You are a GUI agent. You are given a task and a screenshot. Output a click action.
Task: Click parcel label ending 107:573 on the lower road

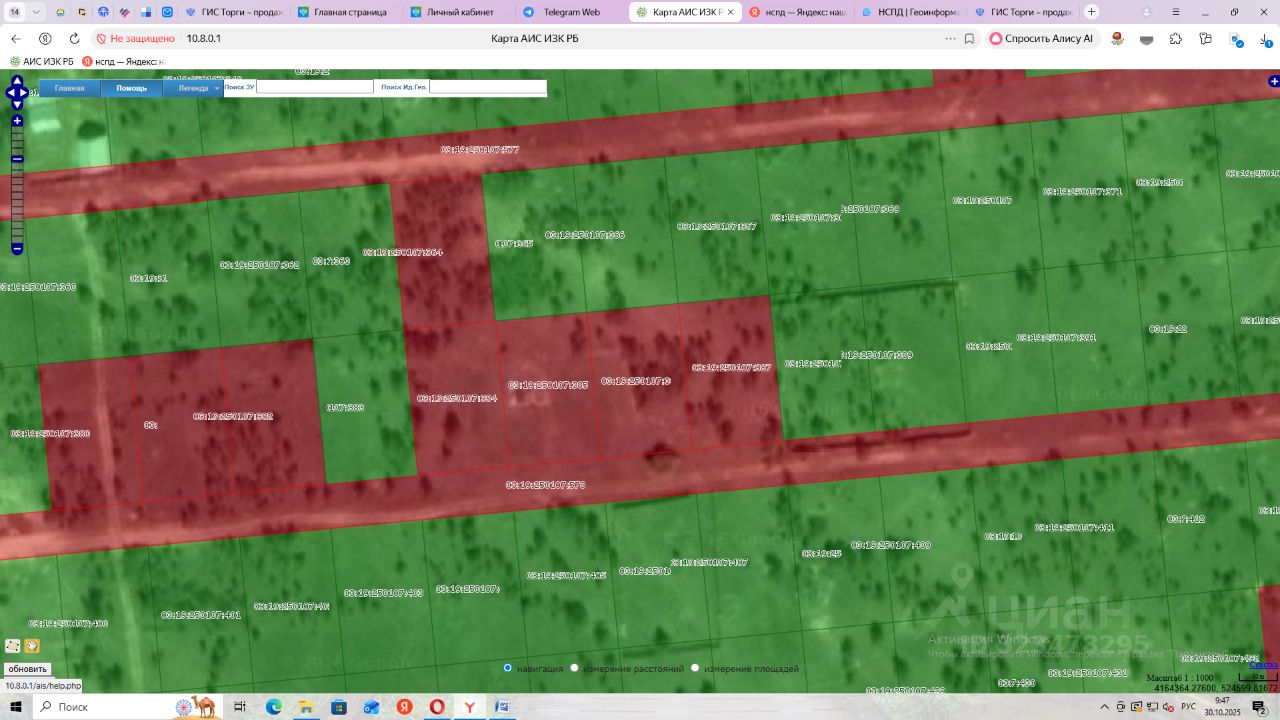coord(545,485)
